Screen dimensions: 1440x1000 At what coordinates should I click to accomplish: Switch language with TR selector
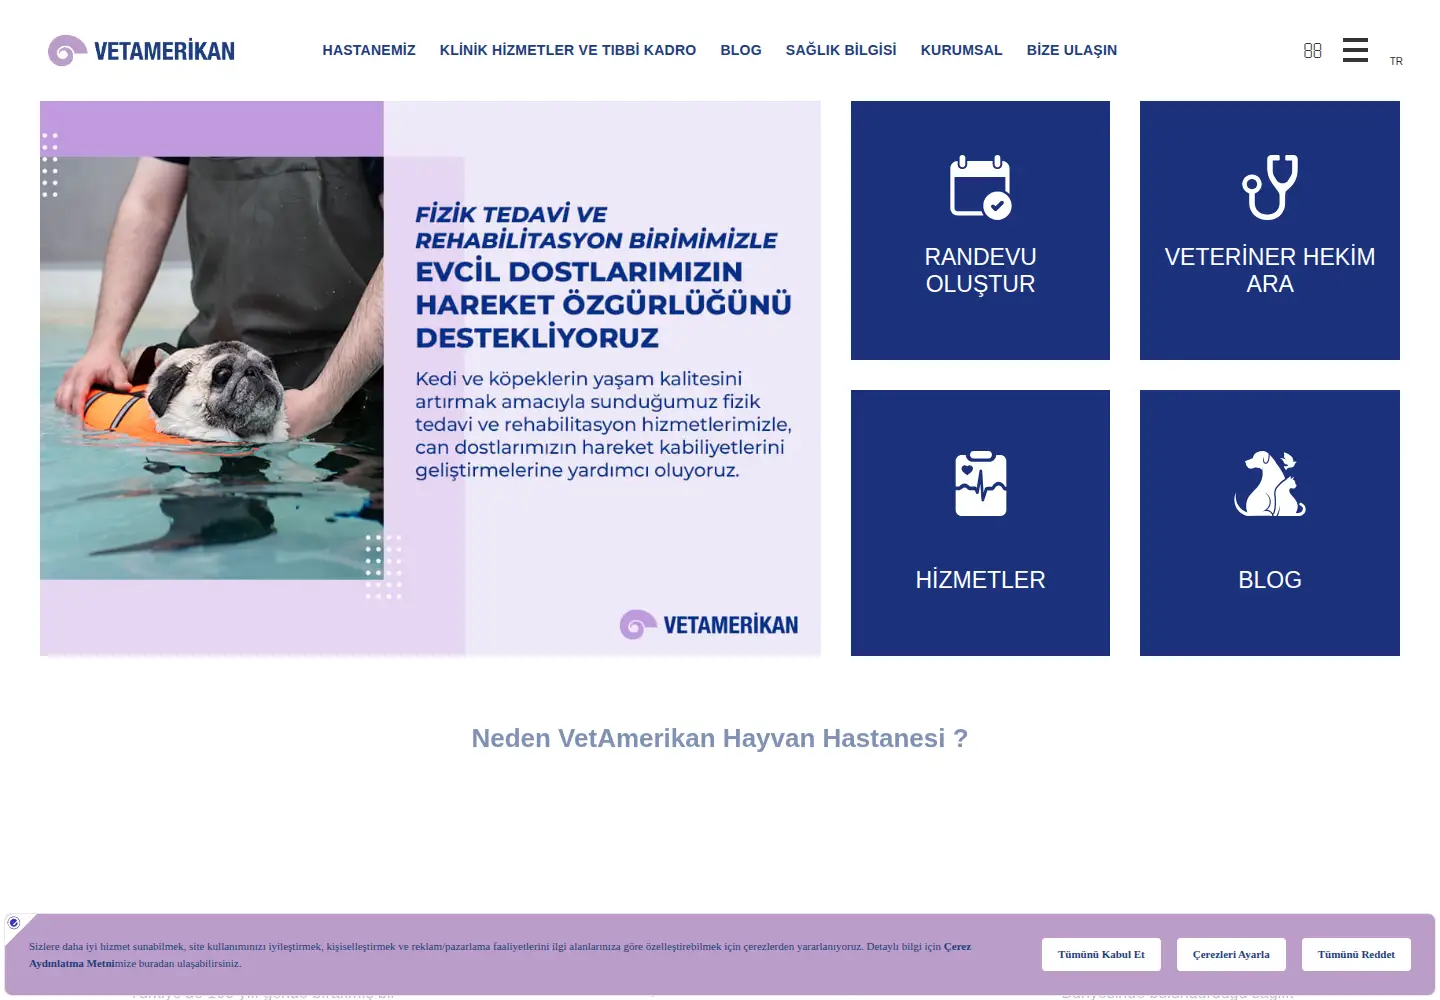[1396, 61]
